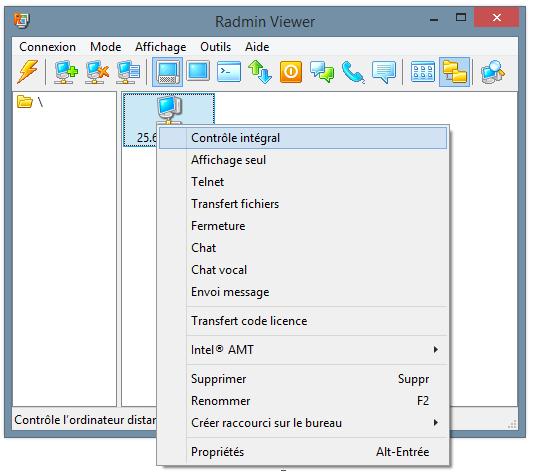Click the add new connection icon
The height and width of the screenshot is (471, 538).
click(x=66, y=72)
